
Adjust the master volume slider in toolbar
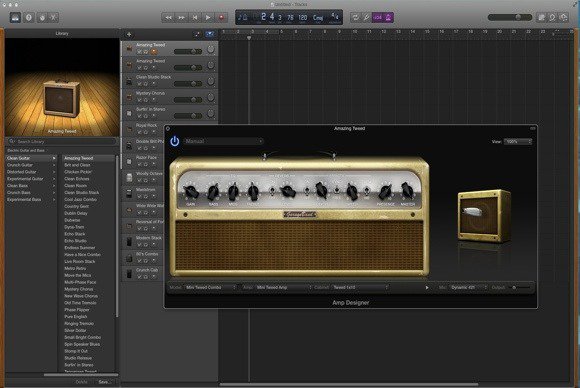click(510, 17)
